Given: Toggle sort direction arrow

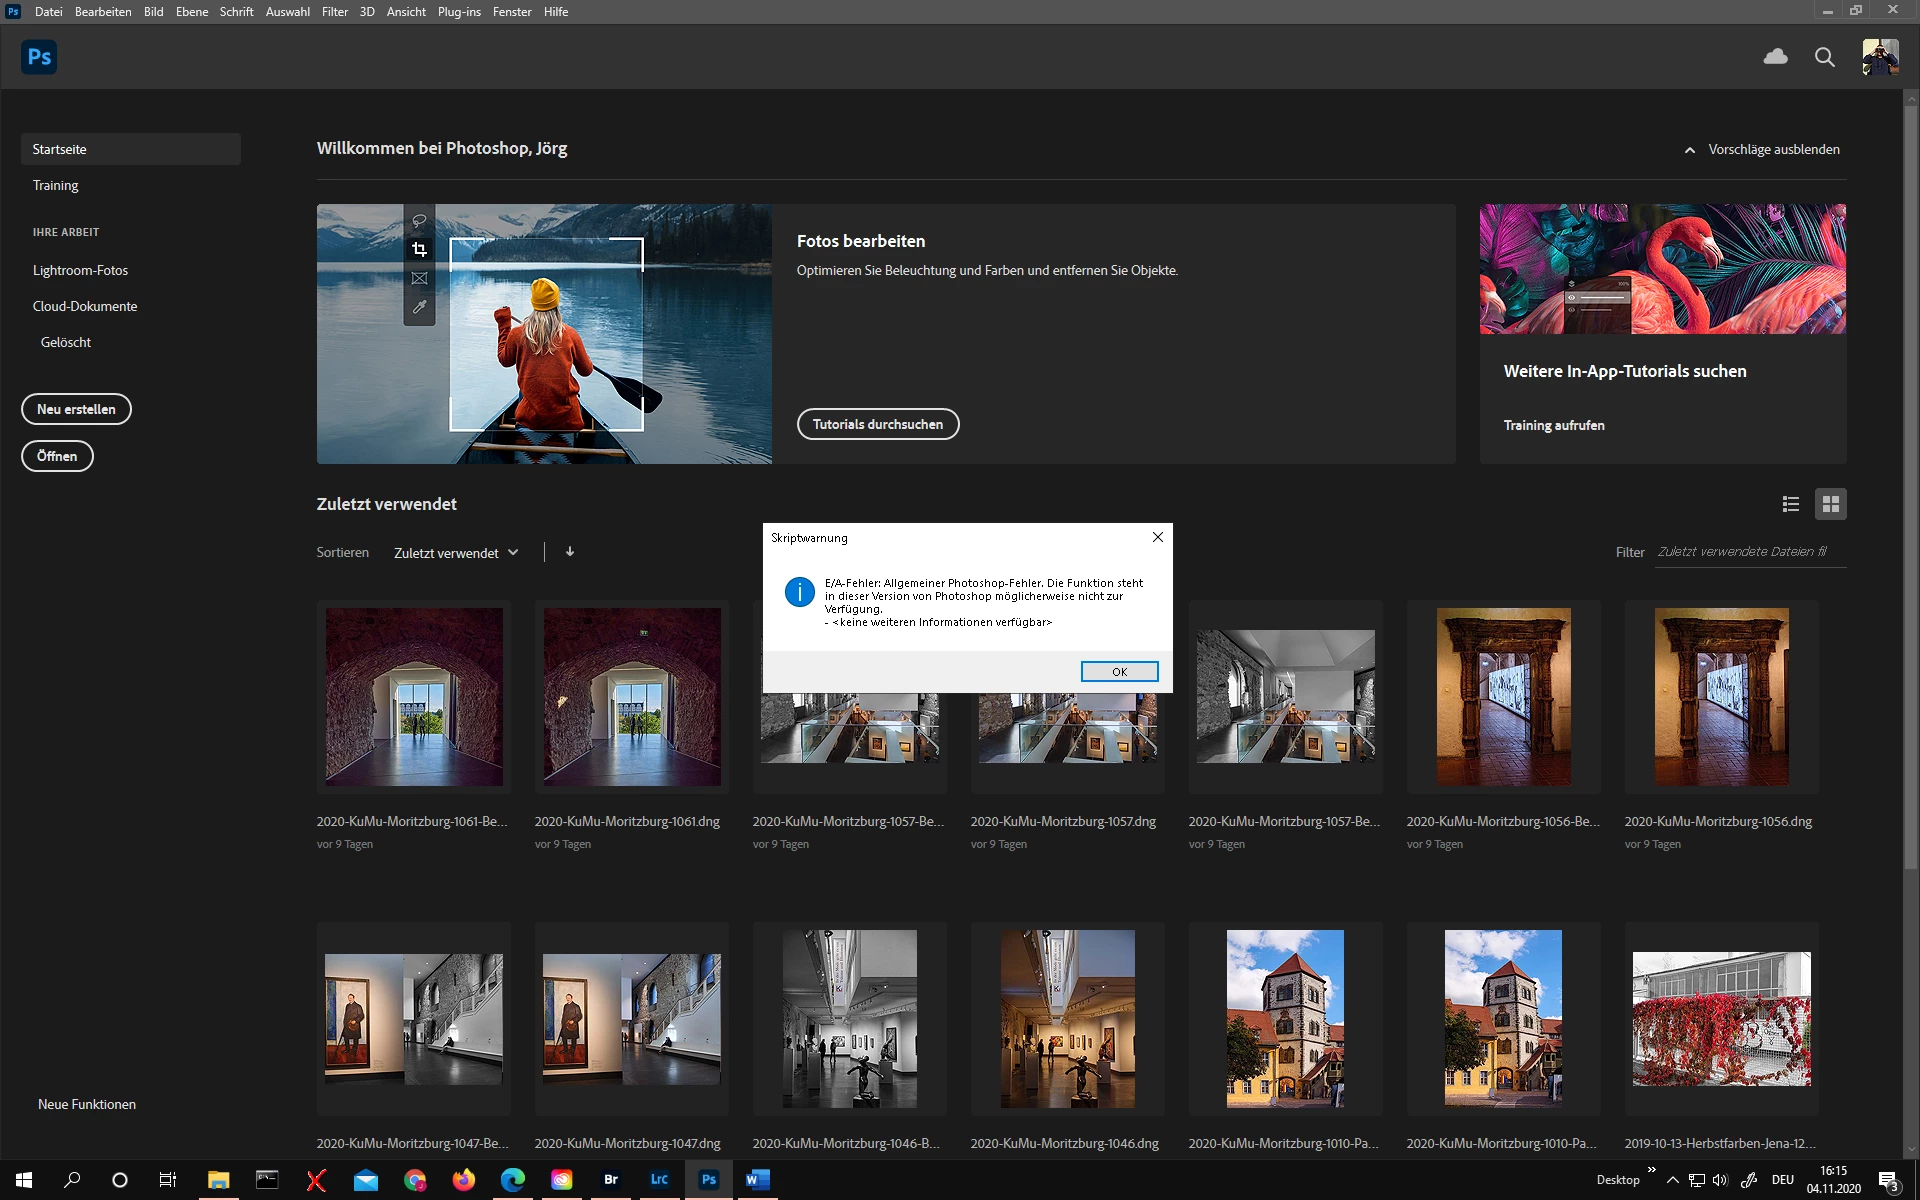Looking at the screenshot, I should pos(570,552).
